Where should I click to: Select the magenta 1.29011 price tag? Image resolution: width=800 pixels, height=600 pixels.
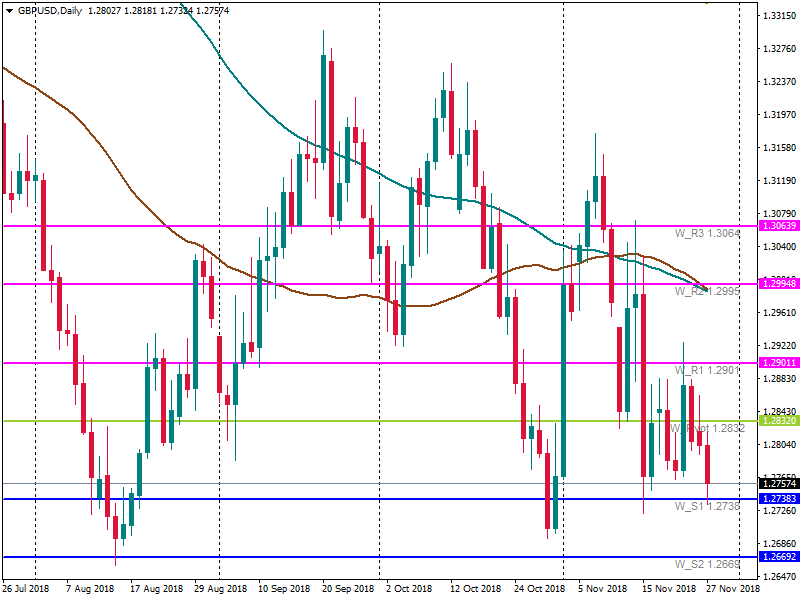point(777,363)
